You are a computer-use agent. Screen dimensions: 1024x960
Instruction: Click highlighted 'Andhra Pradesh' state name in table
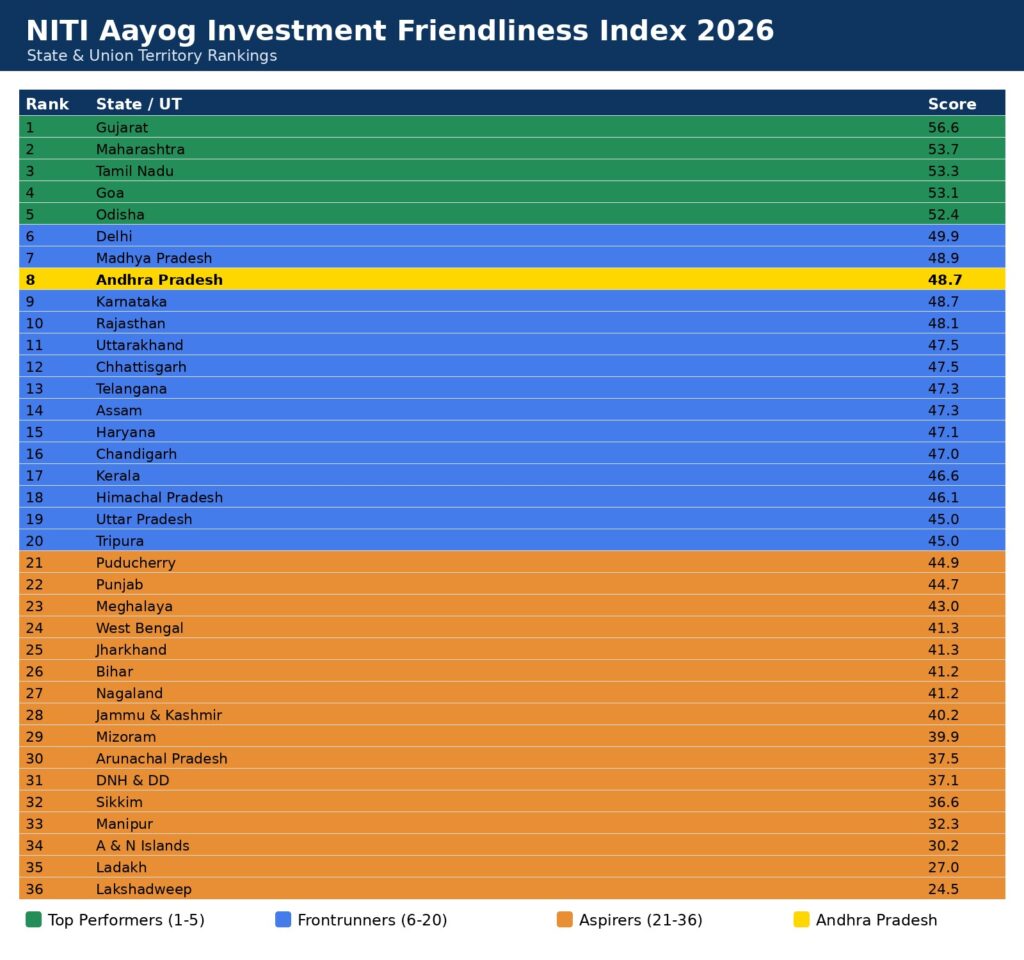[159, 280]
